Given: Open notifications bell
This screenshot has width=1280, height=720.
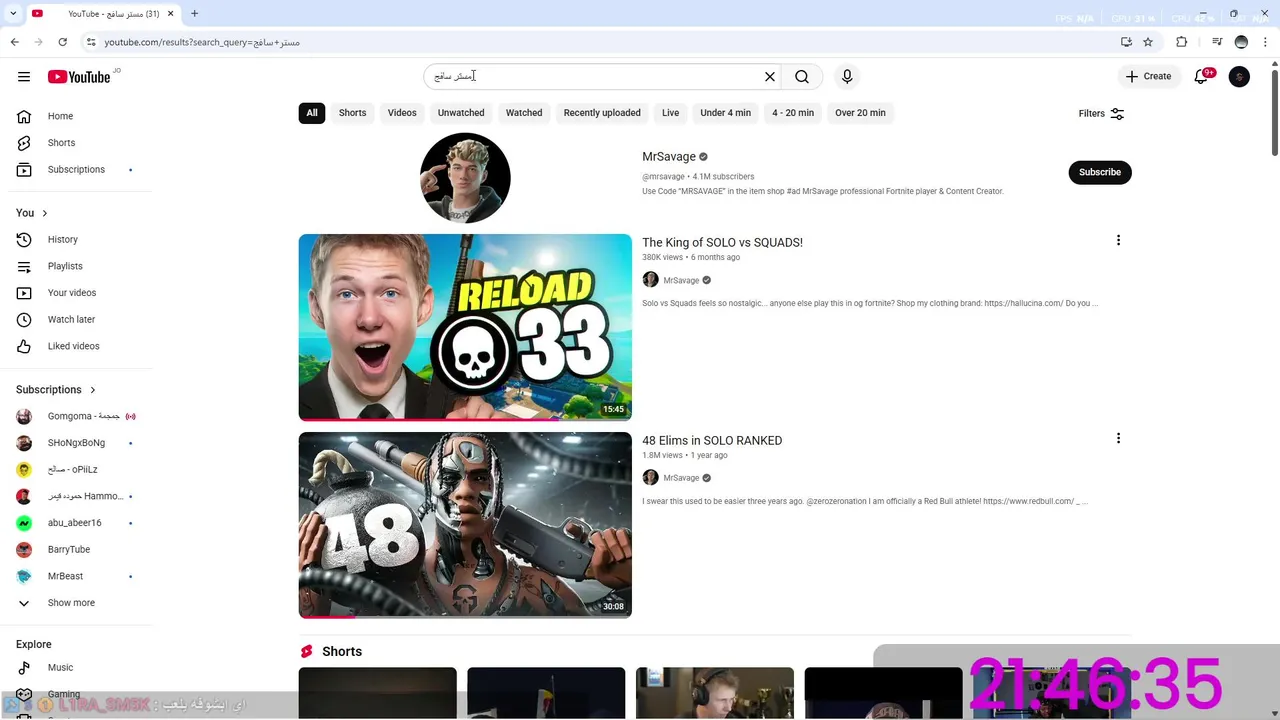Looking at the screenshot, I should pos(1202,76).
